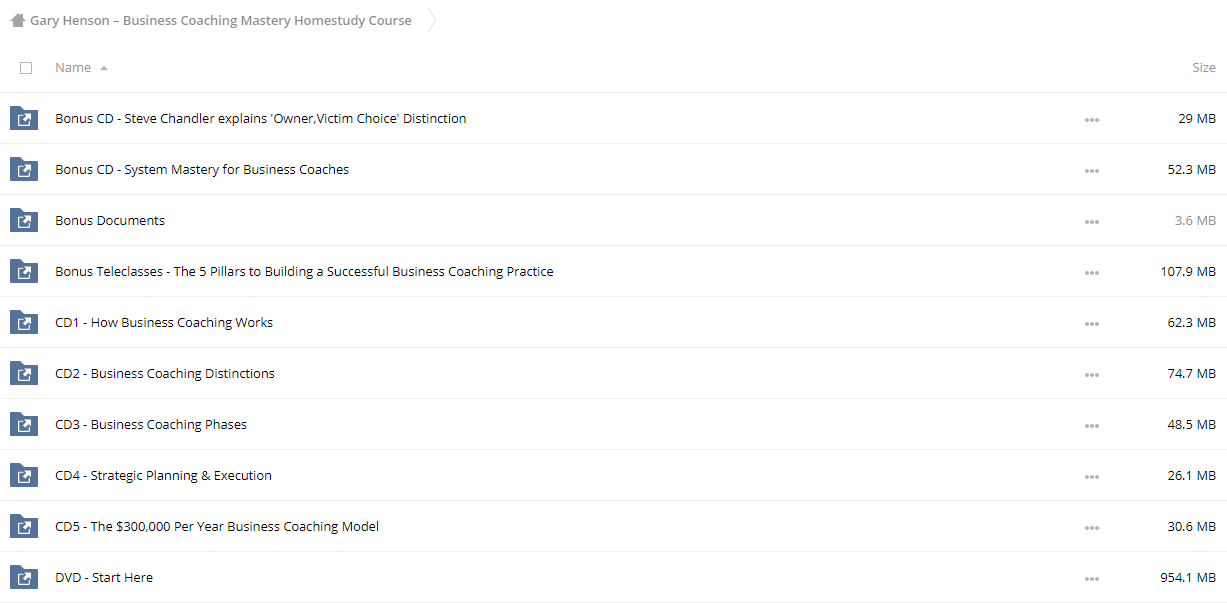Click the shared folder icon for Bonus Documents
Viewport: 1227px width, 603px height.
tap(23, 220)
